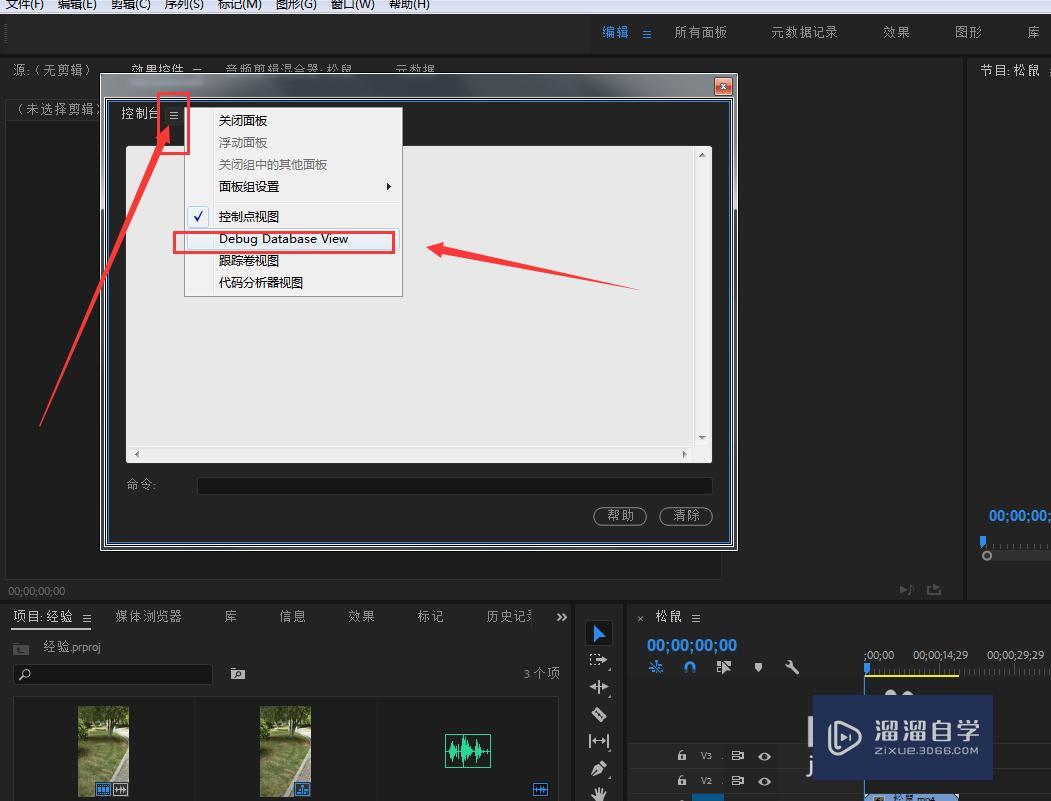Click the new bin from search icon
1051x801 pixels.
coord(237,674)
